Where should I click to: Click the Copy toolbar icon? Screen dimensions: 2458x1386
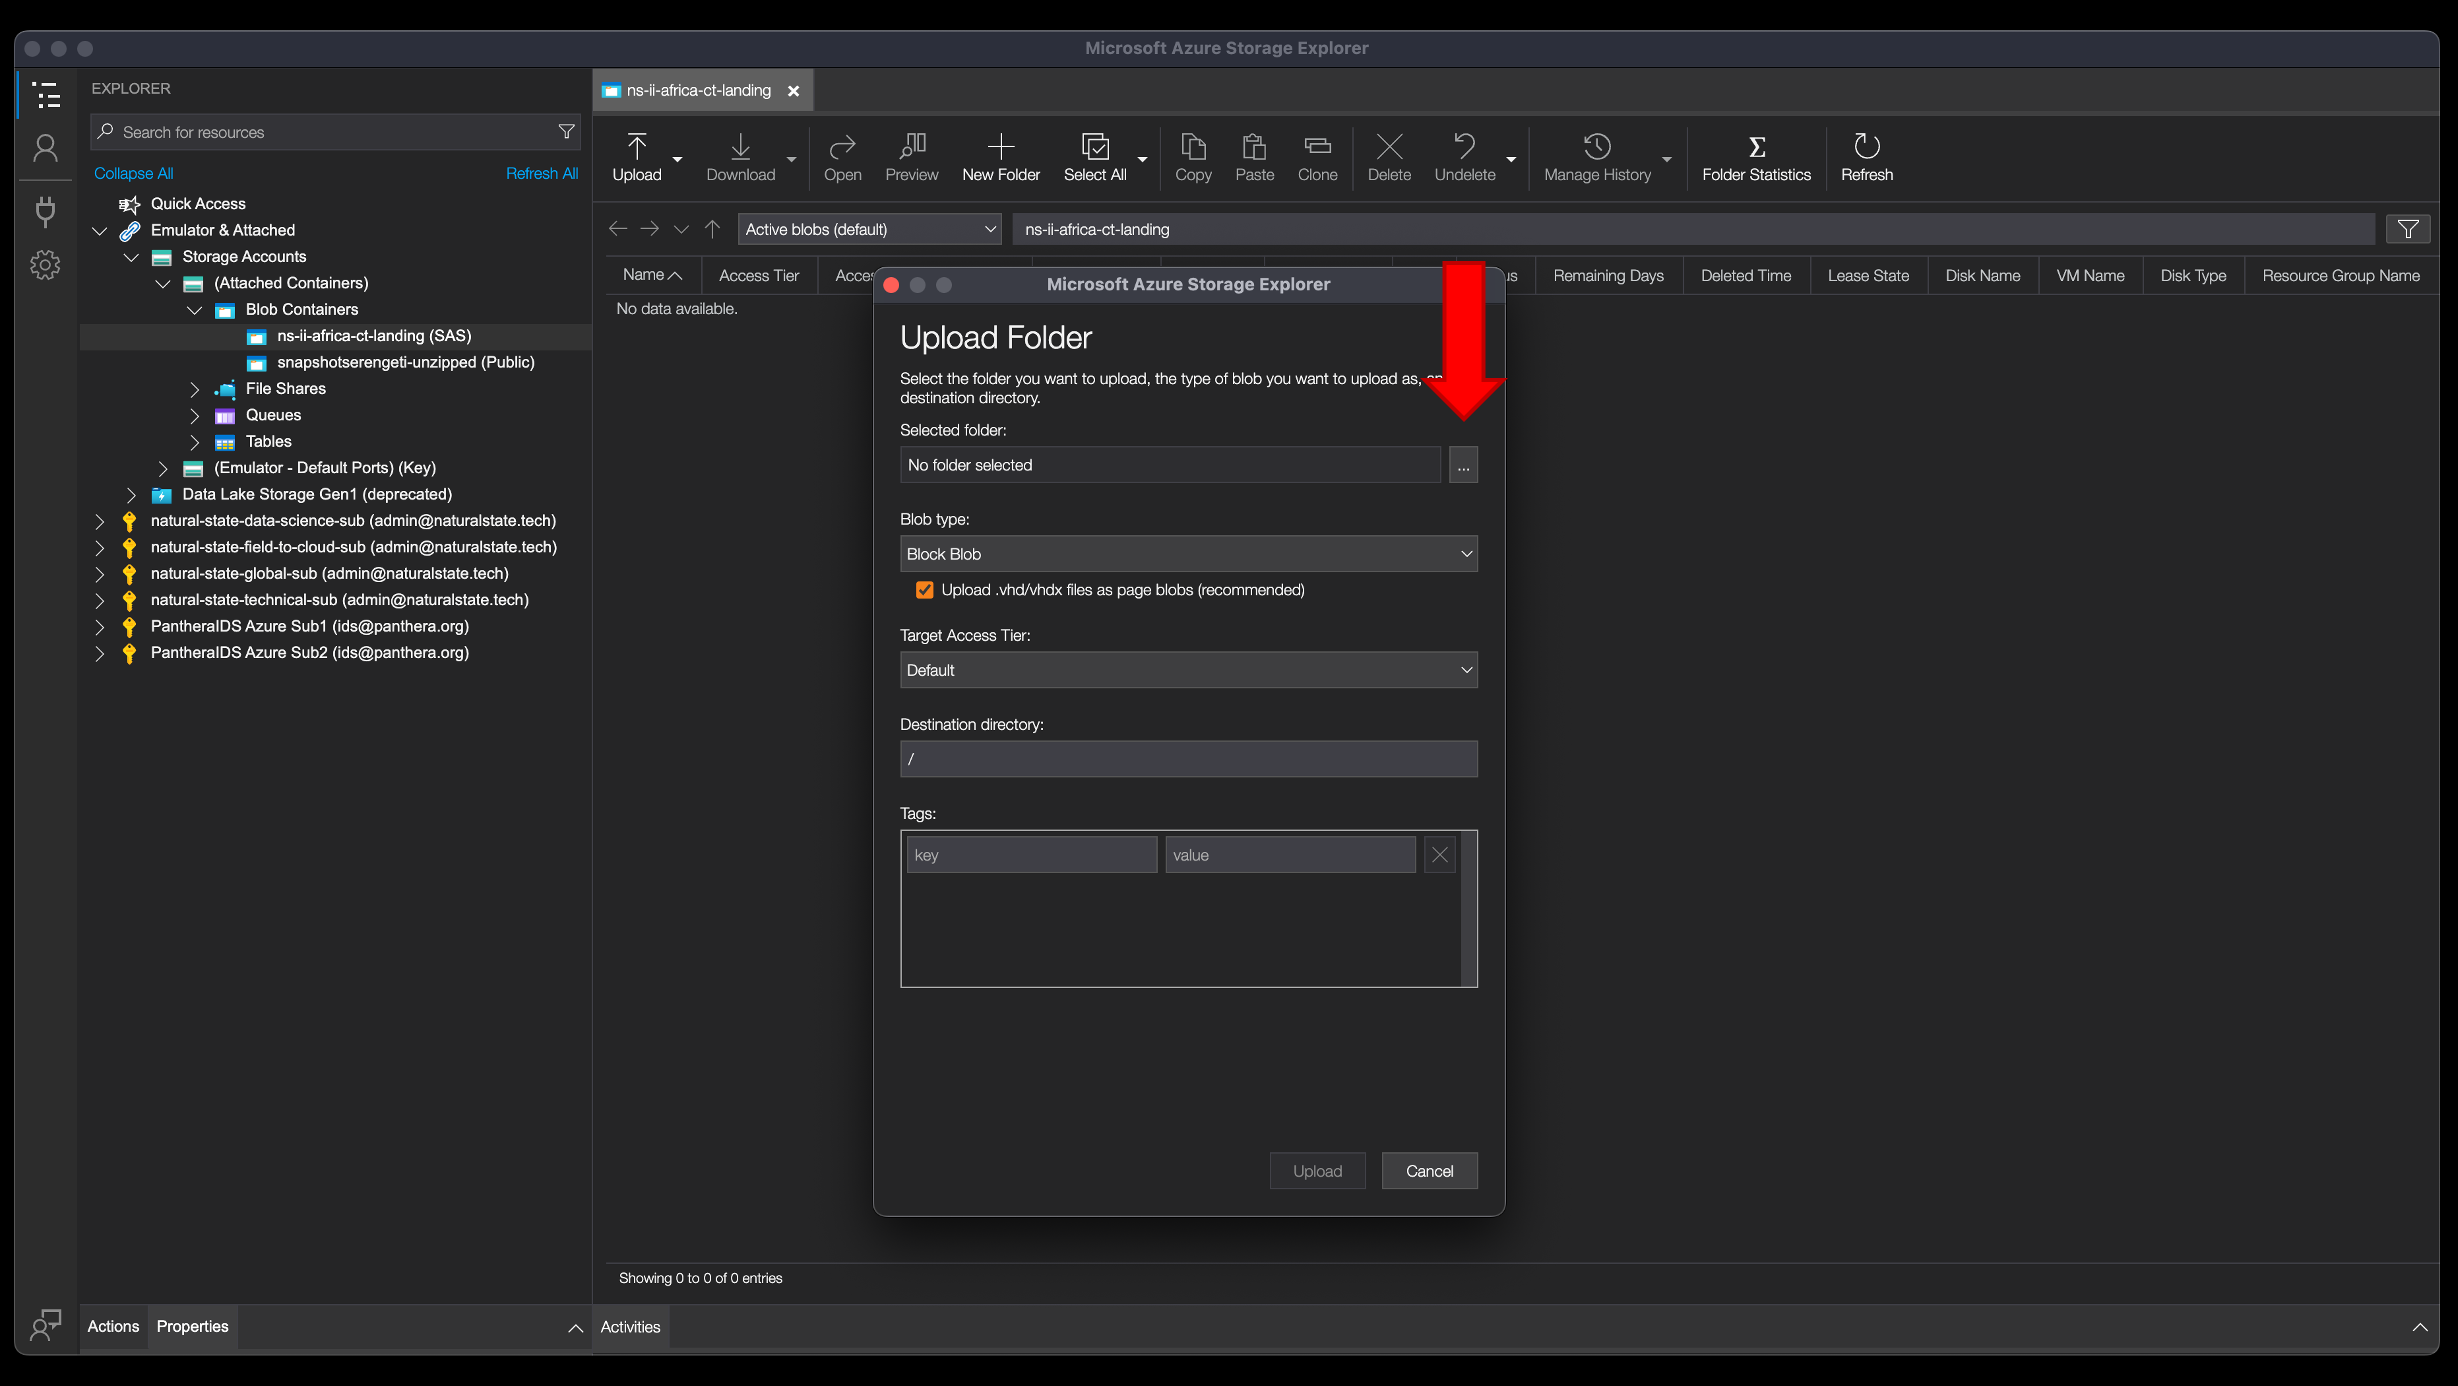coord(1193,158)
